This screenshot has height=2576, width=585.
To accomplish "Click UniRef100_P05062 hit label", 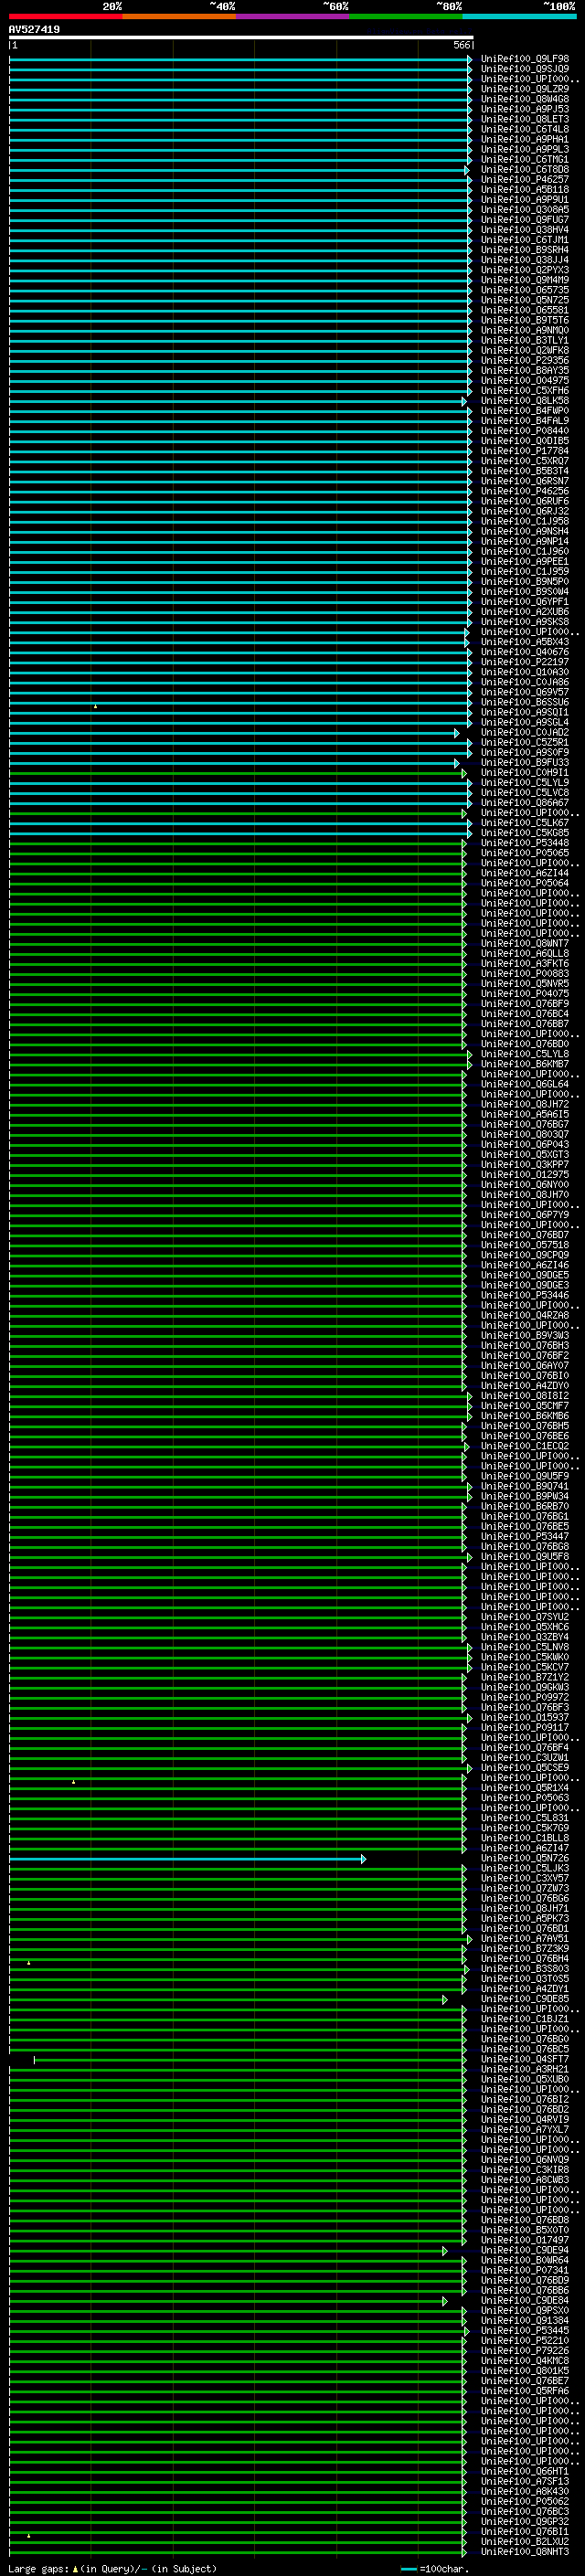I will pos(525,2502).
